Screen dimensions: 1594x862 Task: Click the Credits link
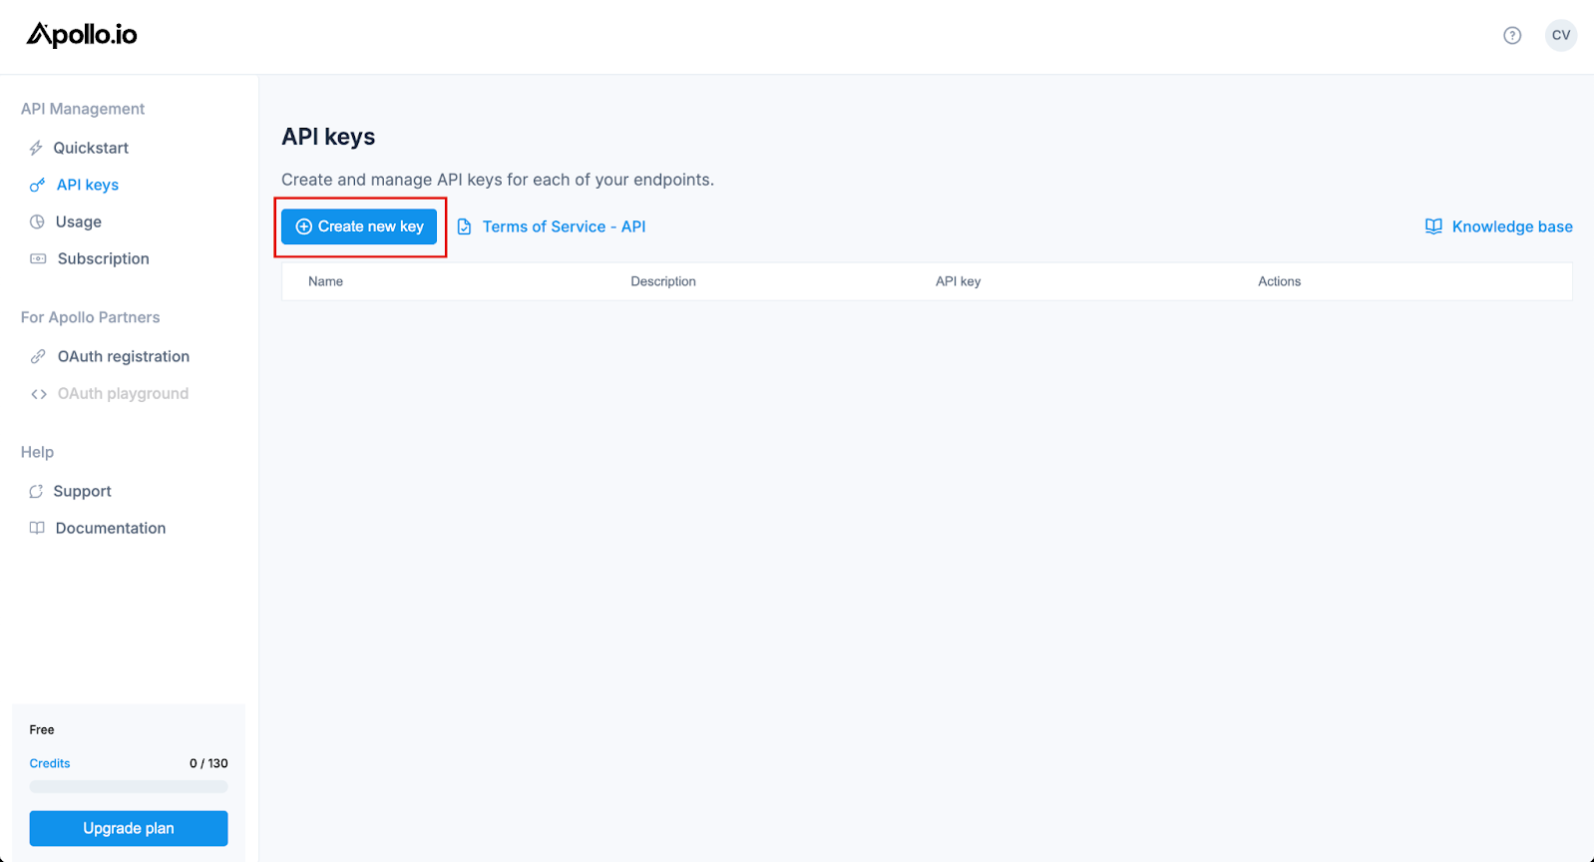coord(50,763)
